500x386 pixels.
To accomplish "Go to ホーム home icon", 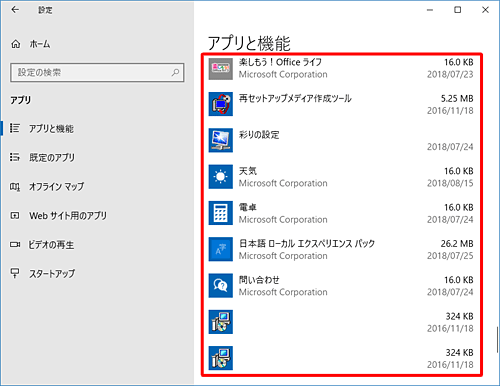I will click(16, 44).
